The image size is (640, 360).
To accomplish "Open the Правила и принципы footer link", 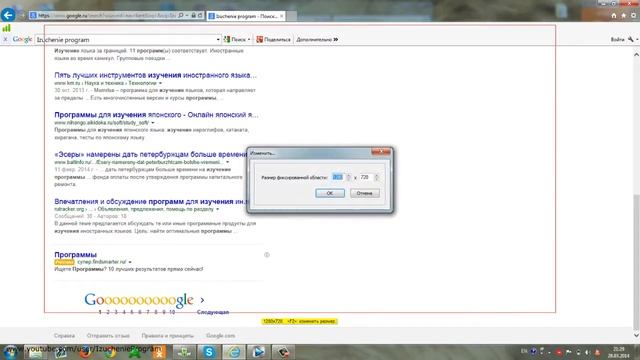I will tap(167, 336).
